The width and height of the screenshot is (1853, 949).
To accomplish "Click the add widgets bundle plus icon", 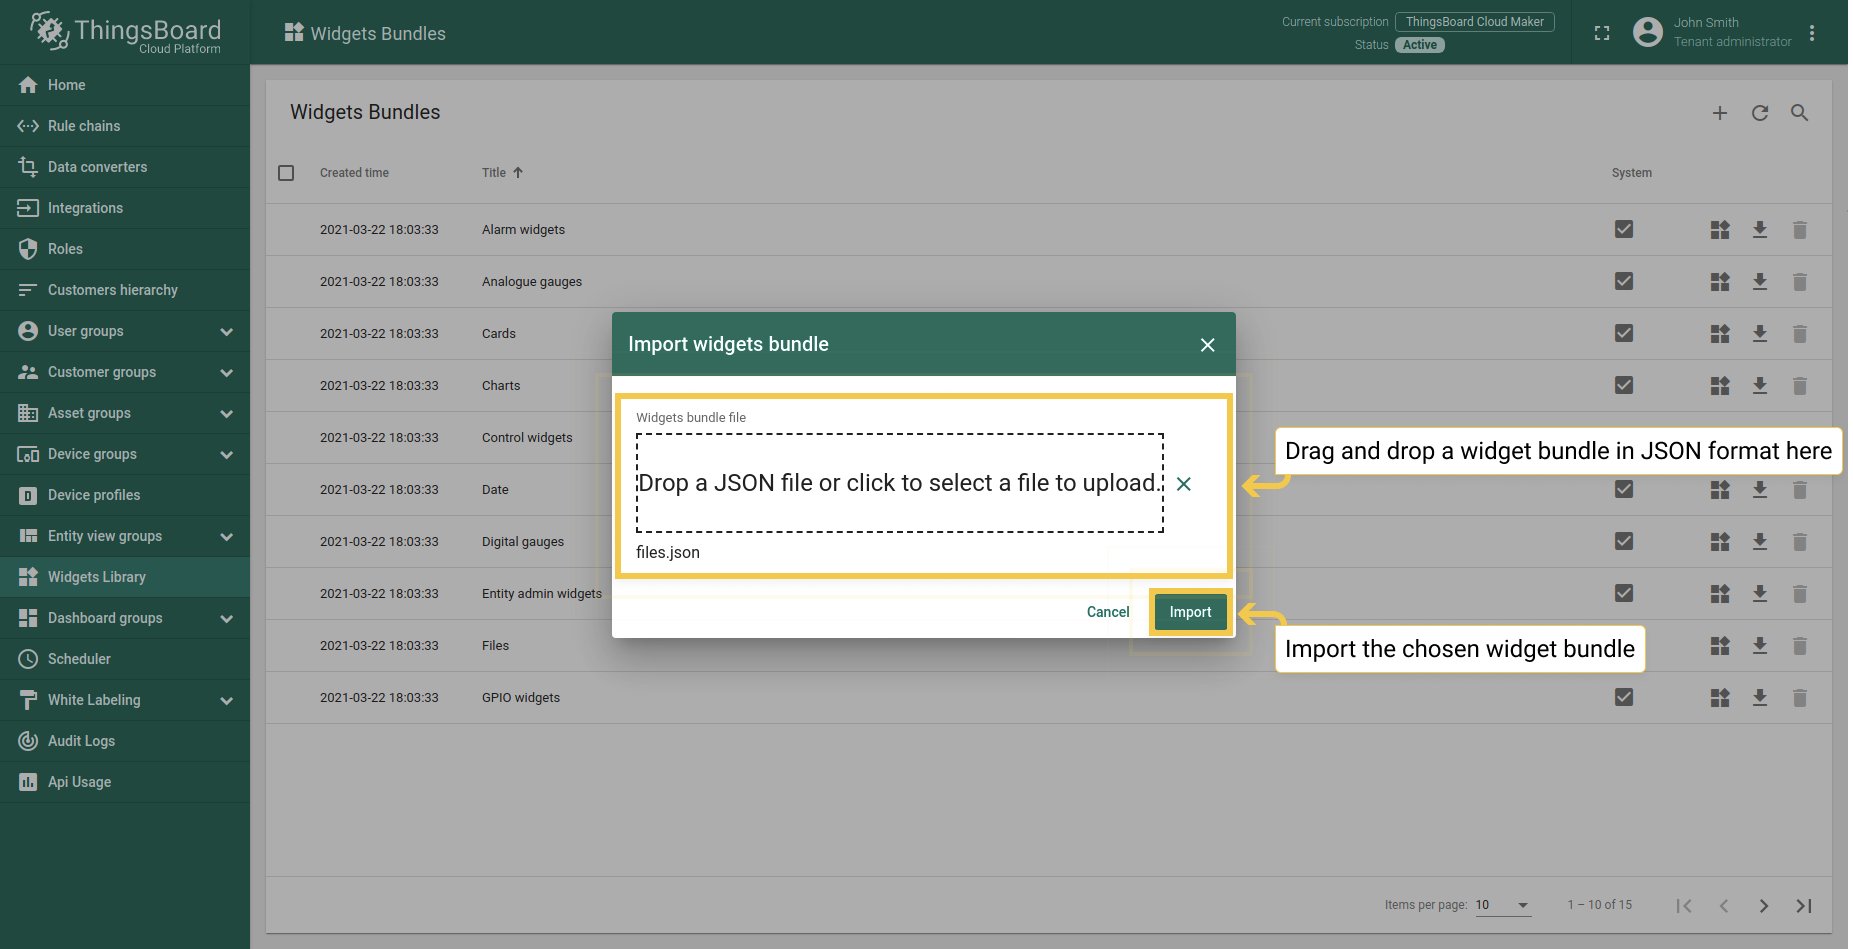I will click(x=1720, y=113).
